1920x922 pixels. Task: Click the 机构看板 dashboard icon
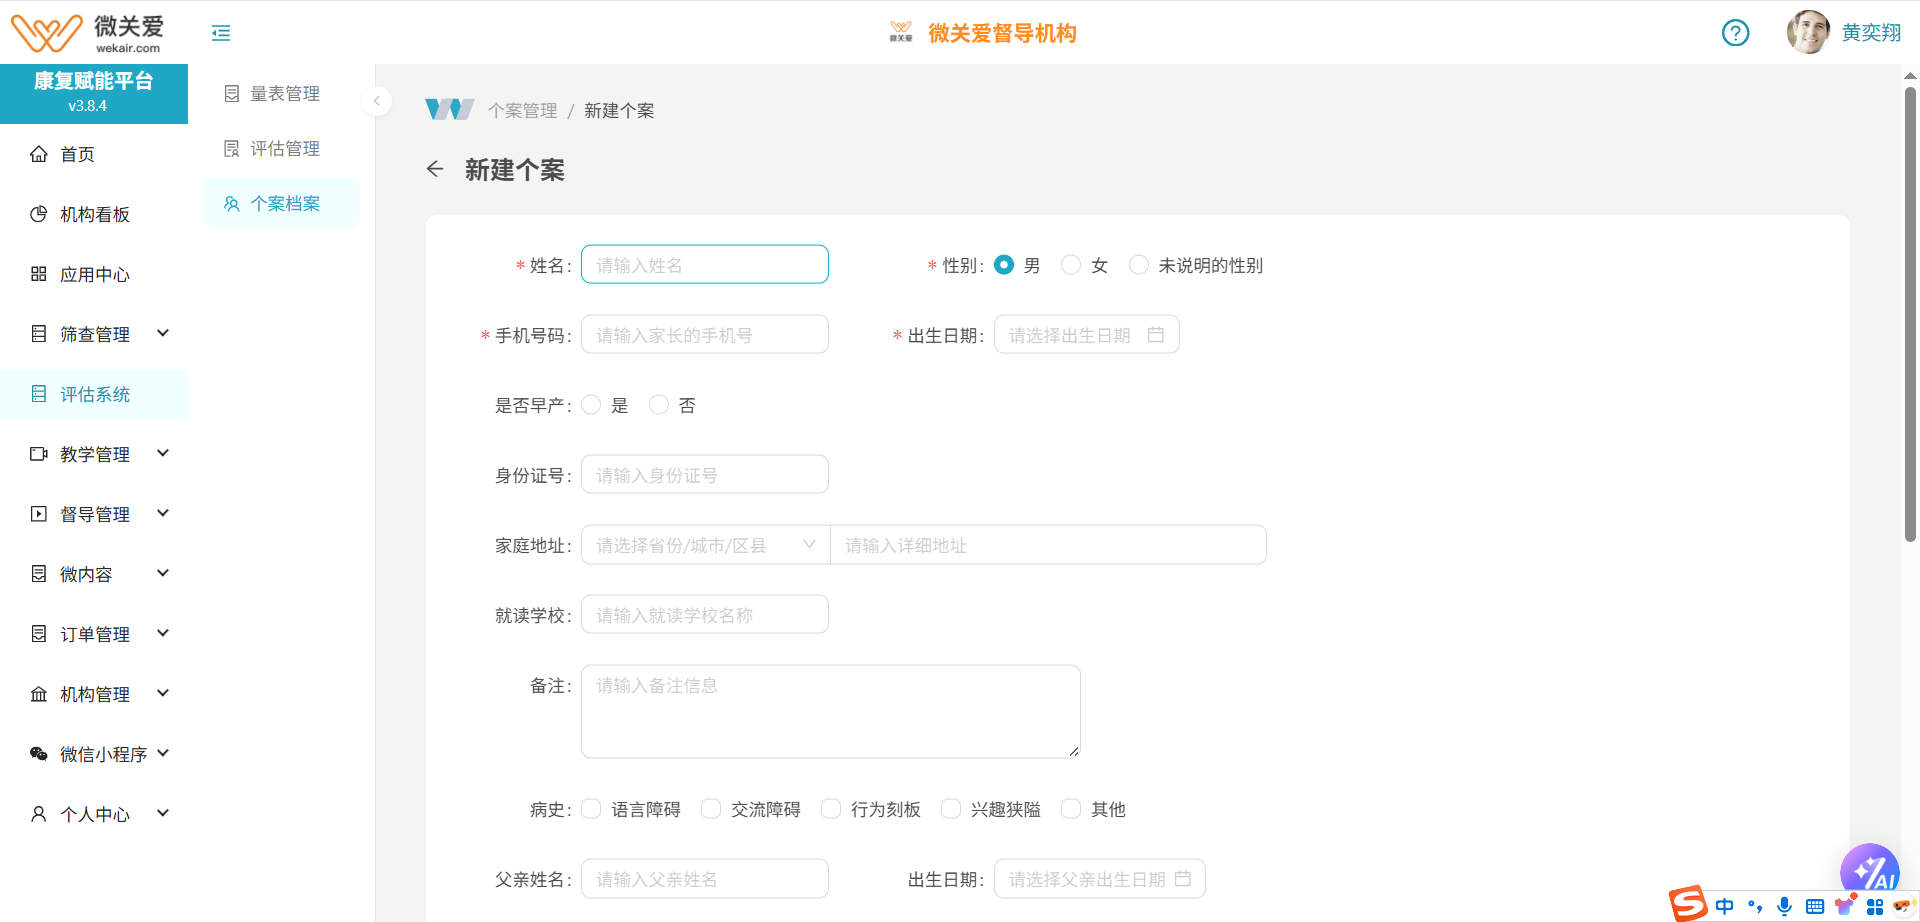click(x=38, y=213)
